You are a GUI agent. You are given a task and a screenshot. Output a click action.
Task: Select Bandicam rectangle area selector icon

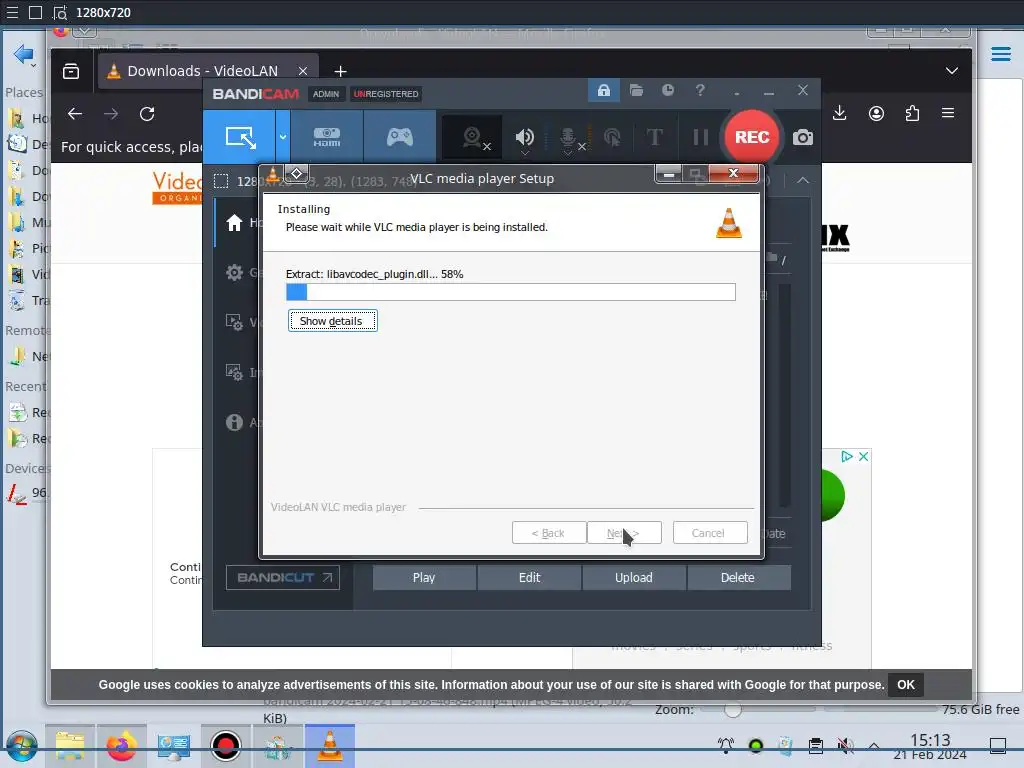click(x=221, y=181)
